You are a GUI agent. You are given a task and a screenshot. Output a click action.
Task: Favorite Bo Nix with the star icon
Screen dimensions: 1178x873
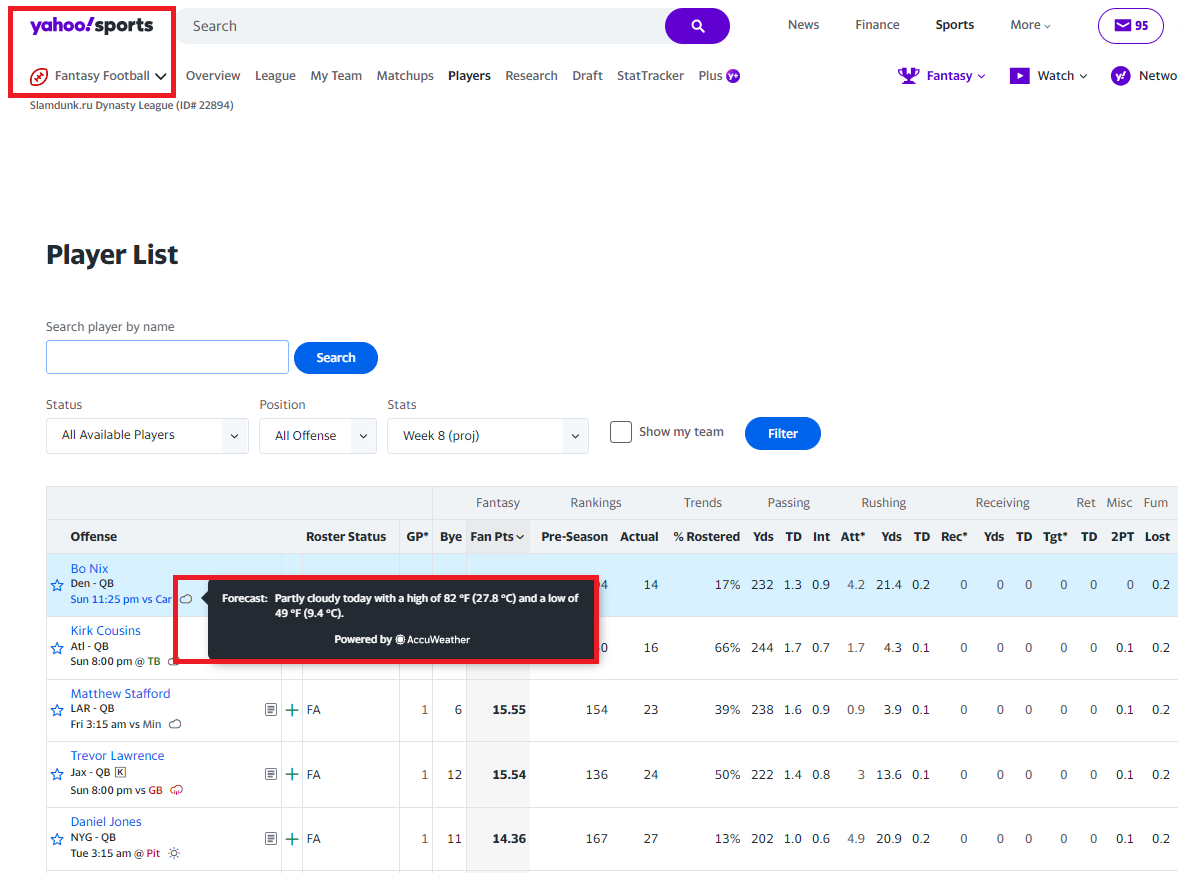point(57,585)
